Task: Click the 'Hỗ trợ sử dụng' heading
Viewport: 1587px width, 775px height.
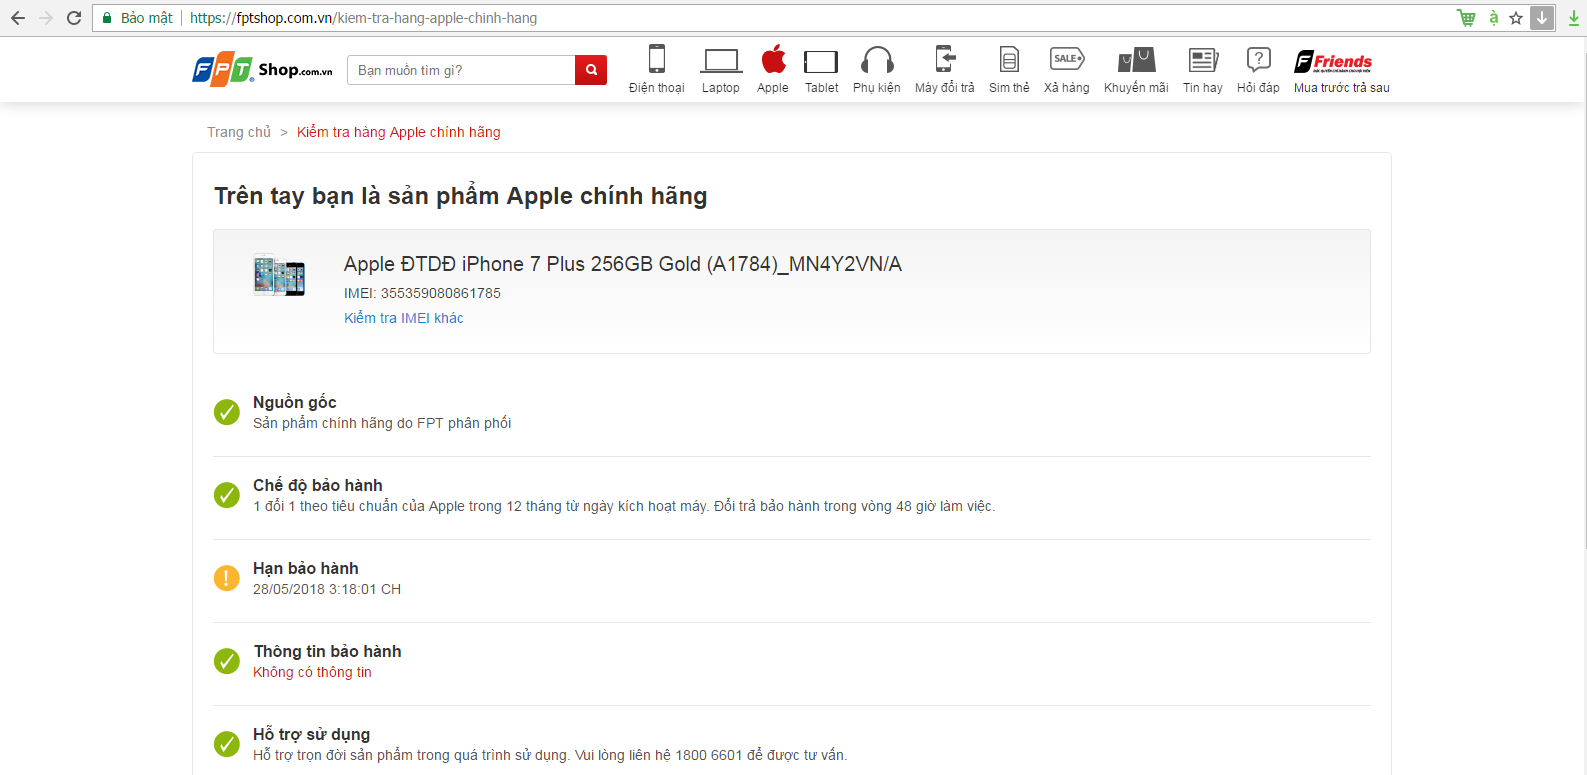Action: pyautogui.click(x=312, y=734)
